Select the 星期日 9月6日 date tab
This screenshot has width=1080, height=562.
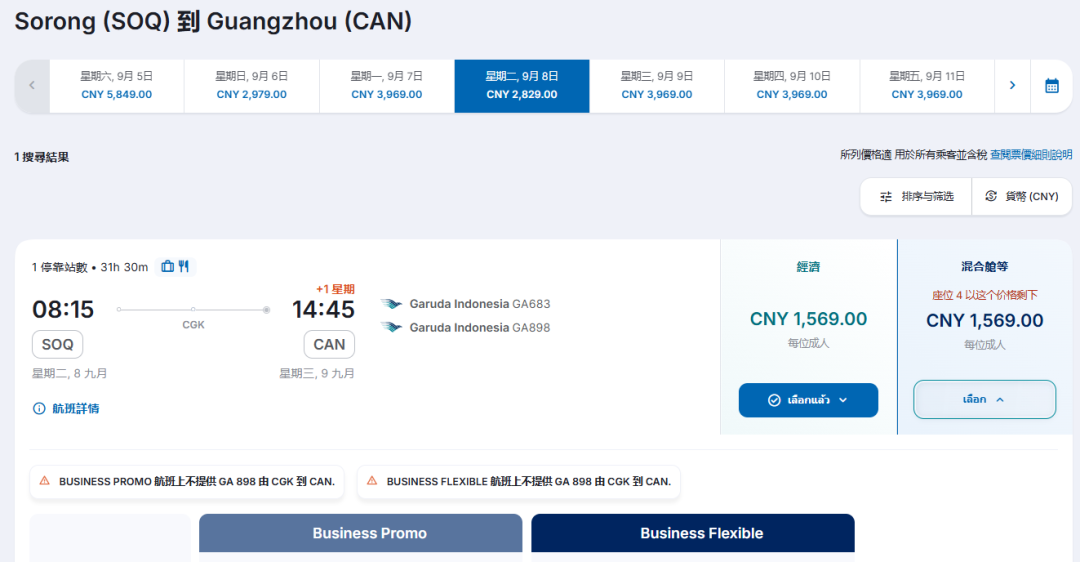pos(251,86)
